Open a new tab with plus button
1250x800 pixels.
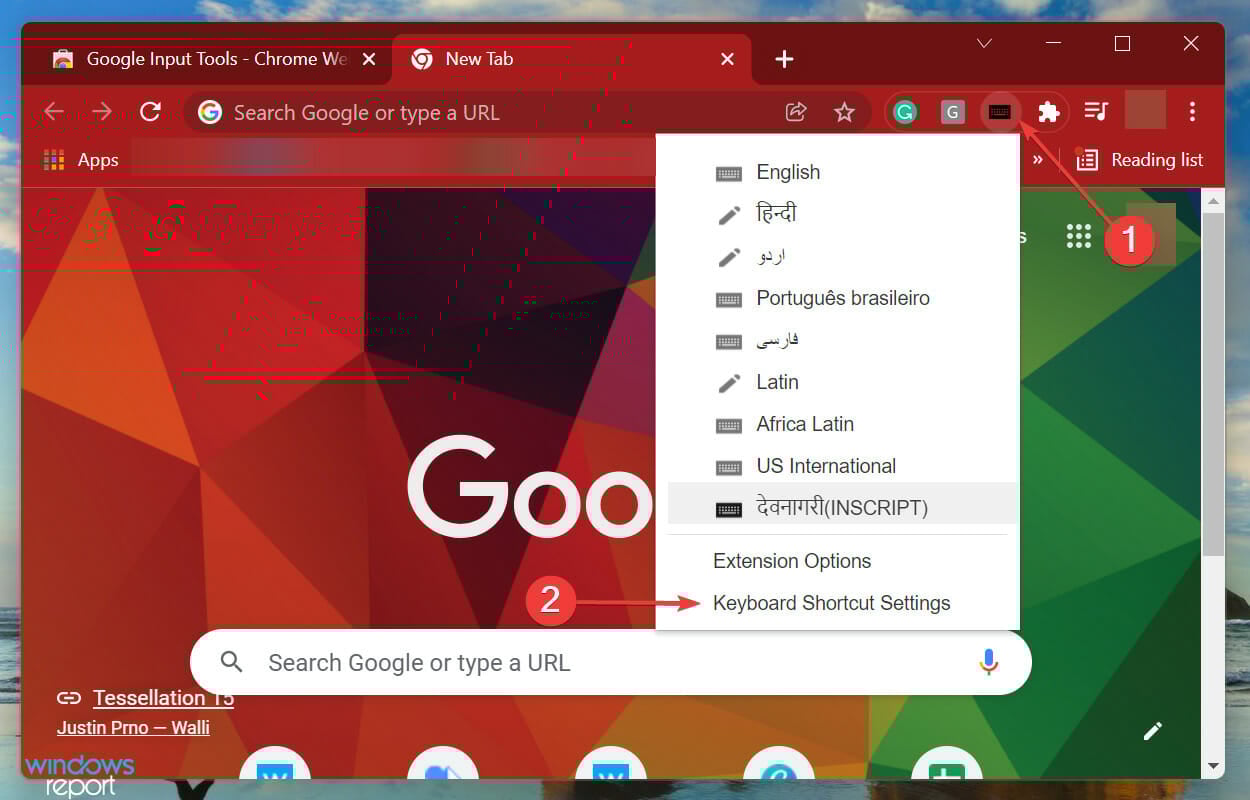[784, 59]
